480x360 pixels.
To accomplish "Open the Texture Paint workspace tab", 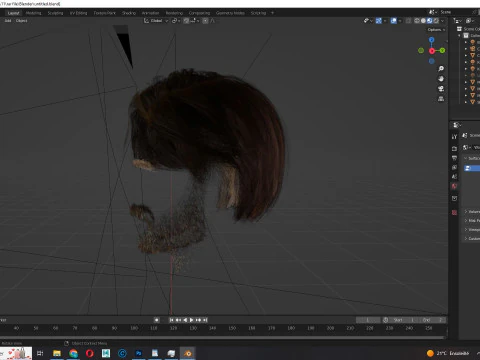I will point(105,13).
